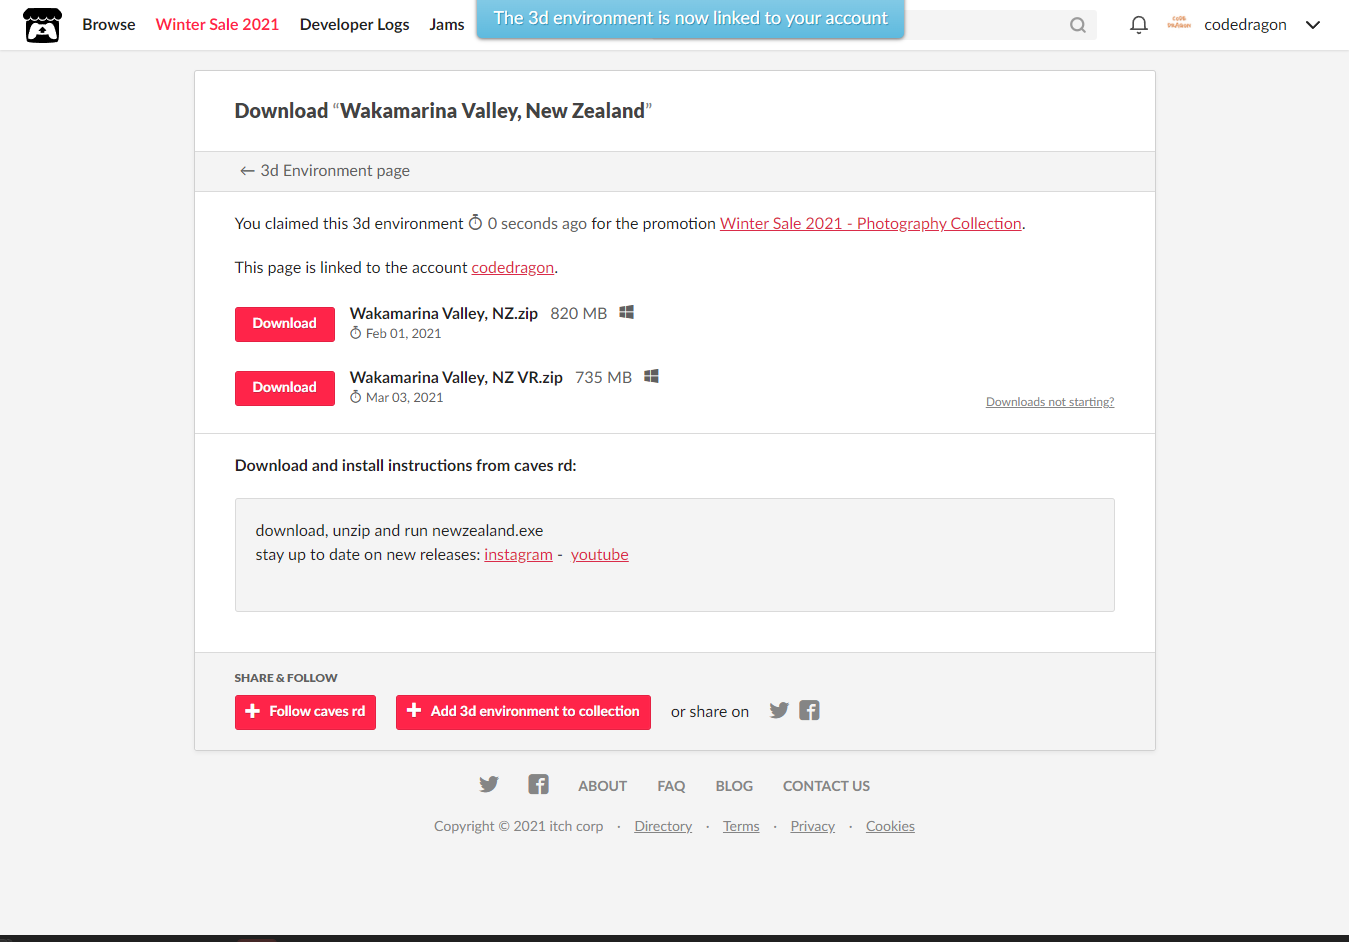
Task: Click the 'SHARE & FOLLOW' label
Action: point(286,678)
